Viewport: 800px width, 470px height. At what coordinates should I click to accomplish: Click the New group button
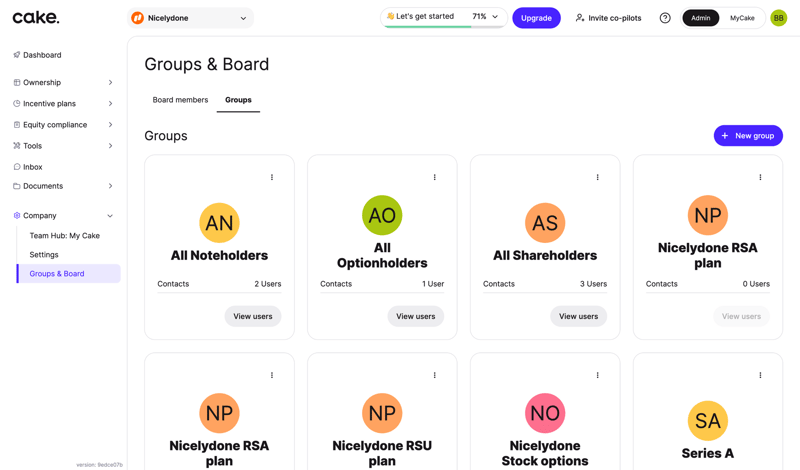748,136
